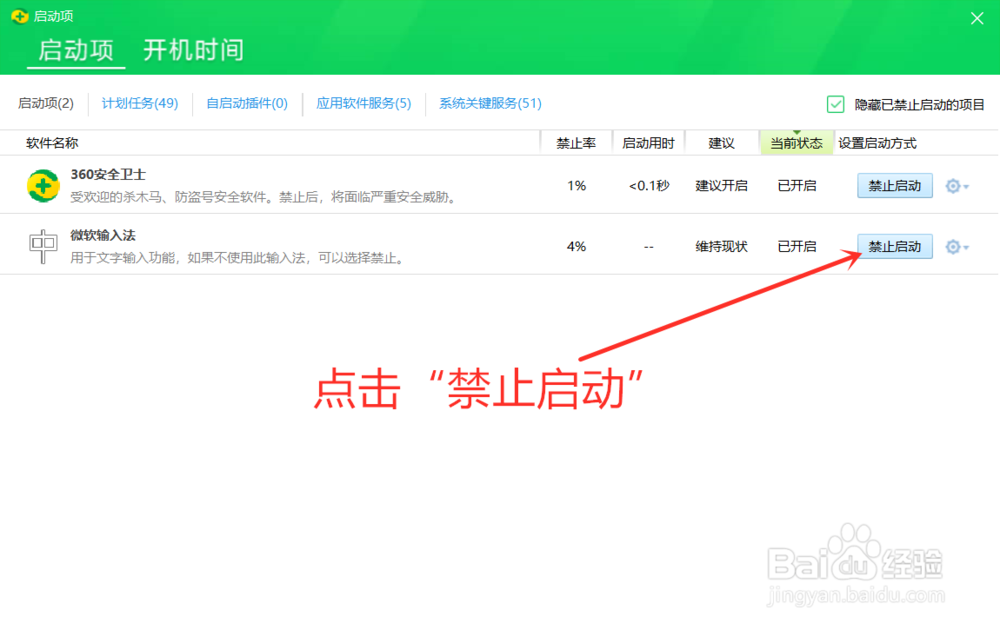Open settings gear for 微软输入法 row
Image resolution: width=1000 pixels, height=630 pixels.
pos(957,247)
